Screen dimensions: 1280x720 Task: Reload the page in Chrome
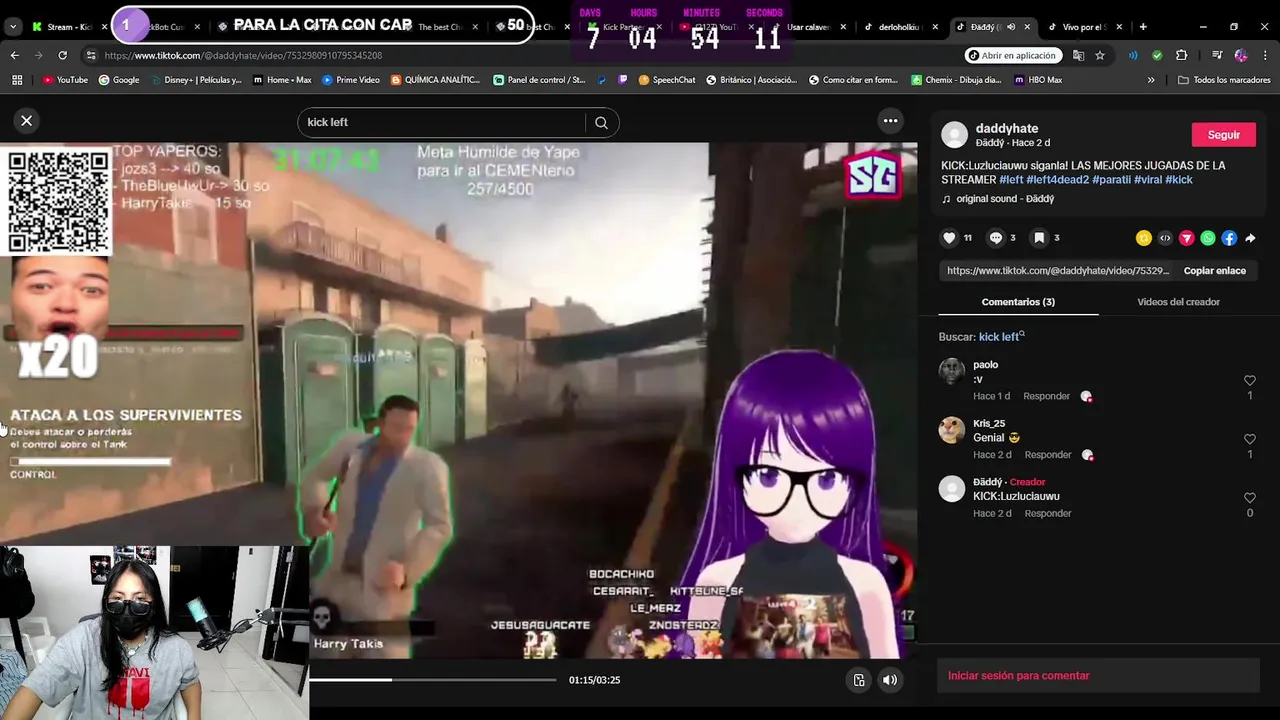tap(62, 55)
